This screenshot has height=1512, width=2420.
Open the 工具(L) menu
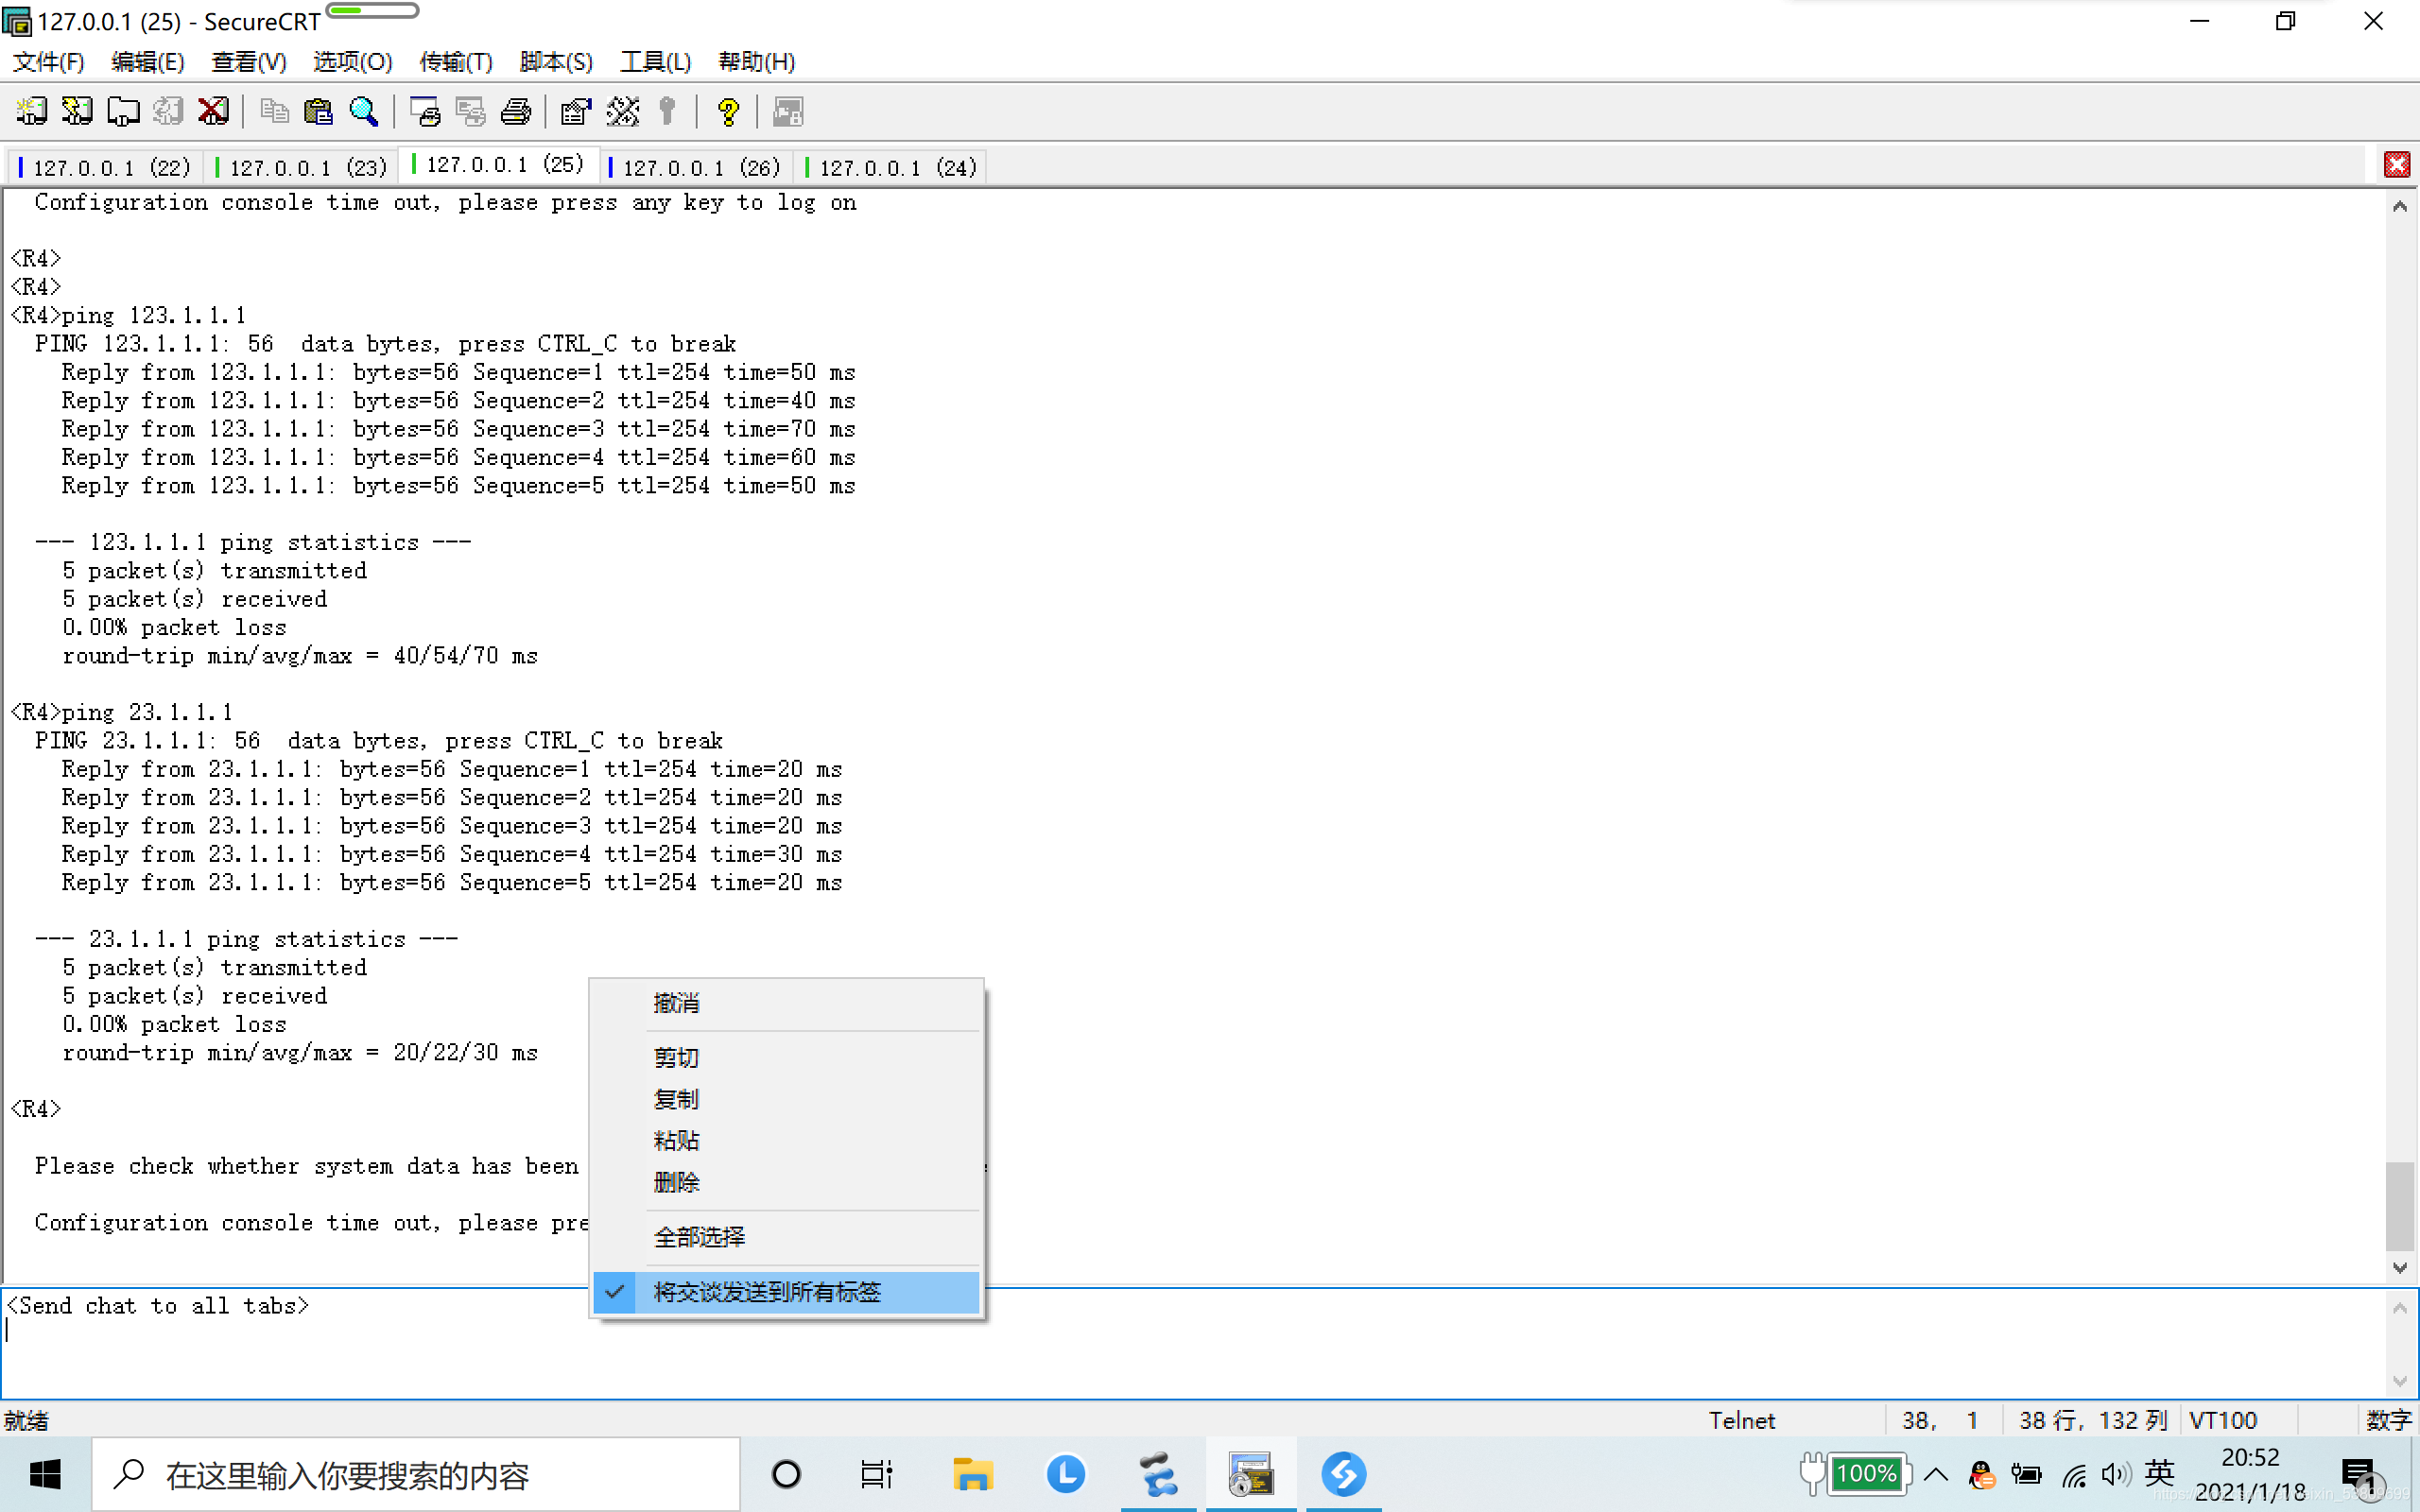pos(656,62)
